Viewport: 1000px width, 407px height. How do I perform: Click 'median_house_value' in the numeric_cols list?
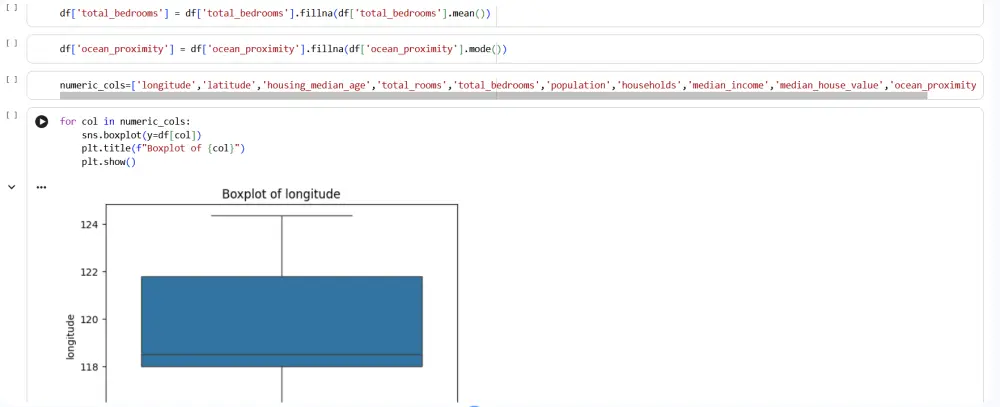pos(830,85)
